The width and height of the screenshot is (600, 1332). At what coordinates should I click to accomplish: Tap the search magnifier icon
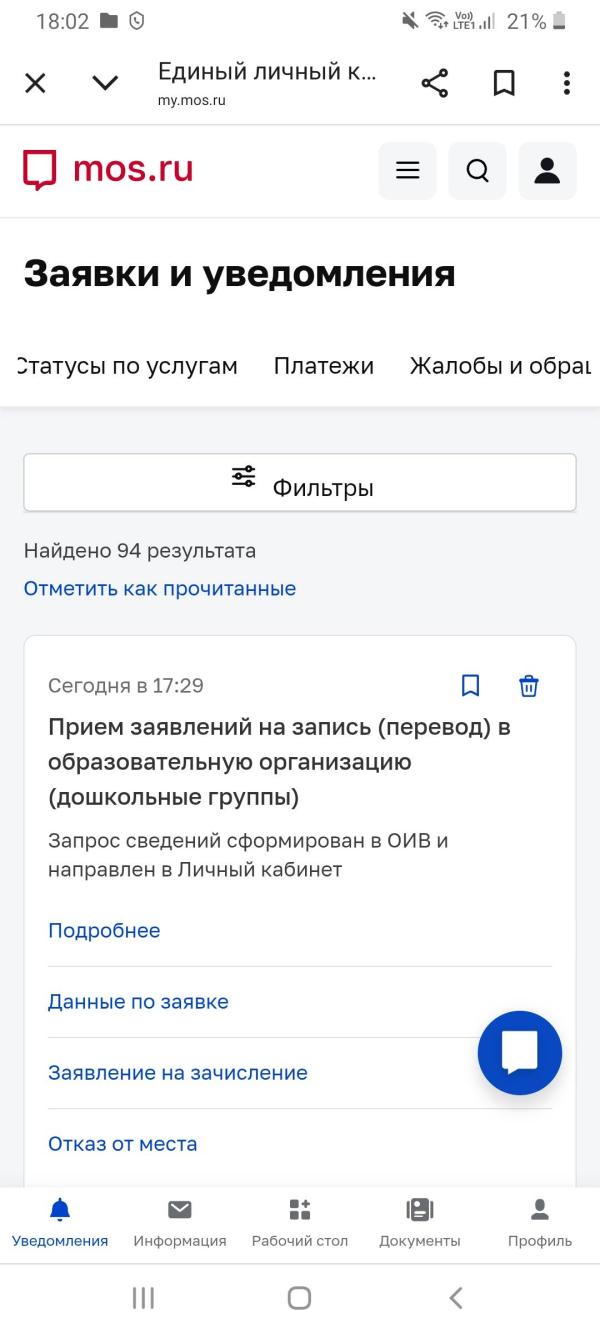[478, 171]
